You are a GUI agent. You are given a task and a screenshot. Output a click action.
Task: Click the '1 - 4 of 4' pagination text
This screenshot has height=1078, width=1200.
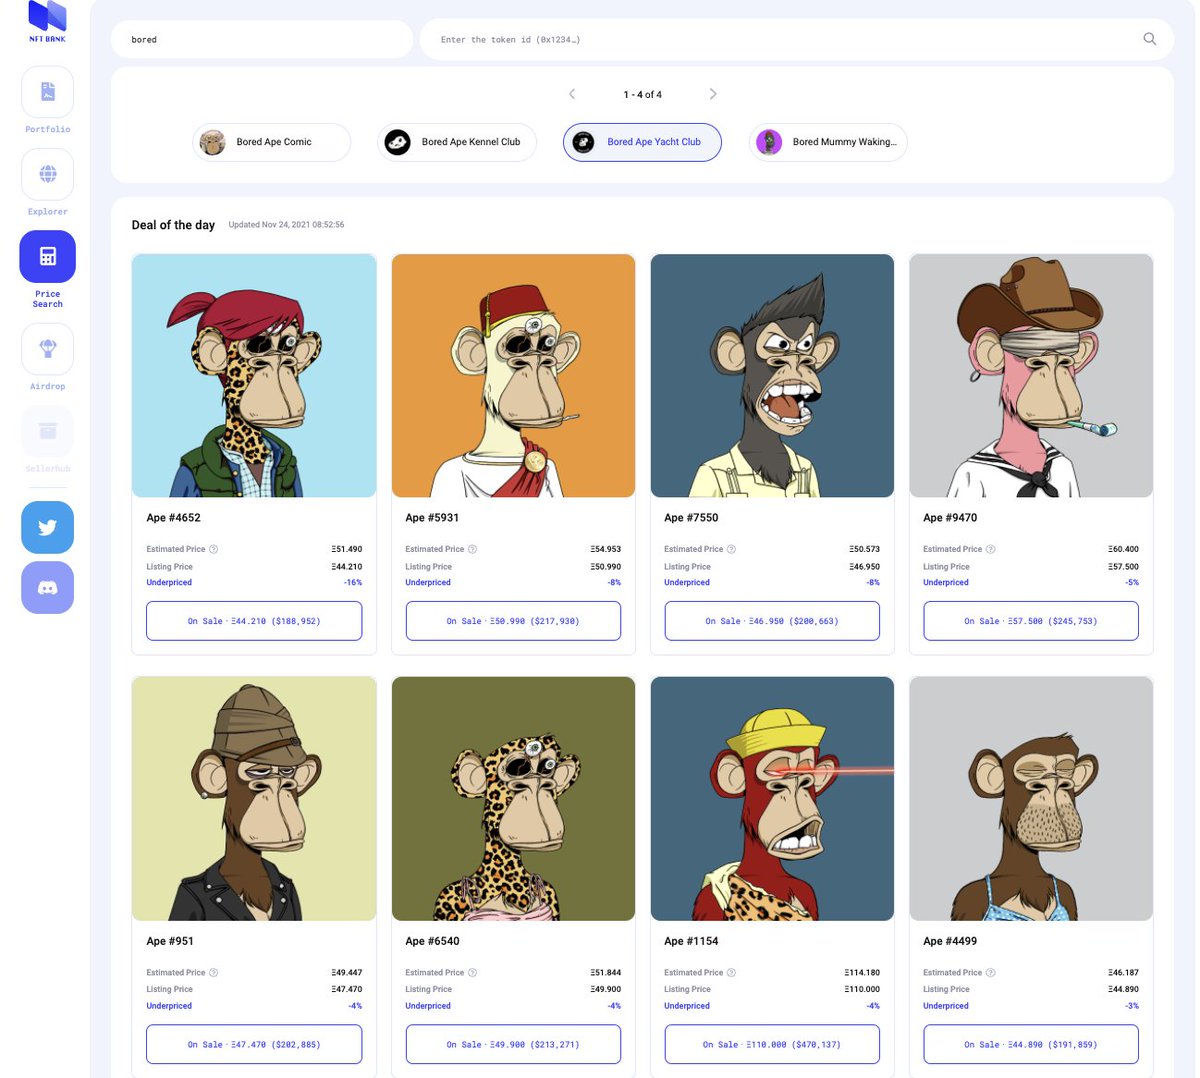[x=642, y=94]
